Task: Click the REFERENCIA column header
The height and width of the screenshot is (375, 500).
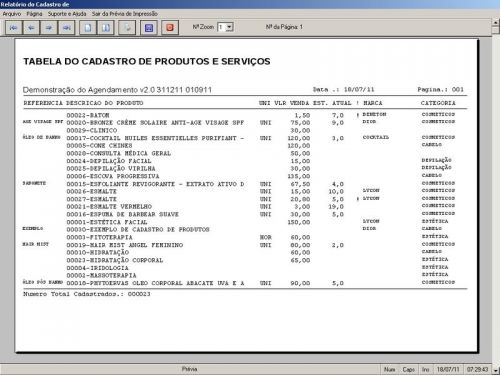Action: [43, 103]
